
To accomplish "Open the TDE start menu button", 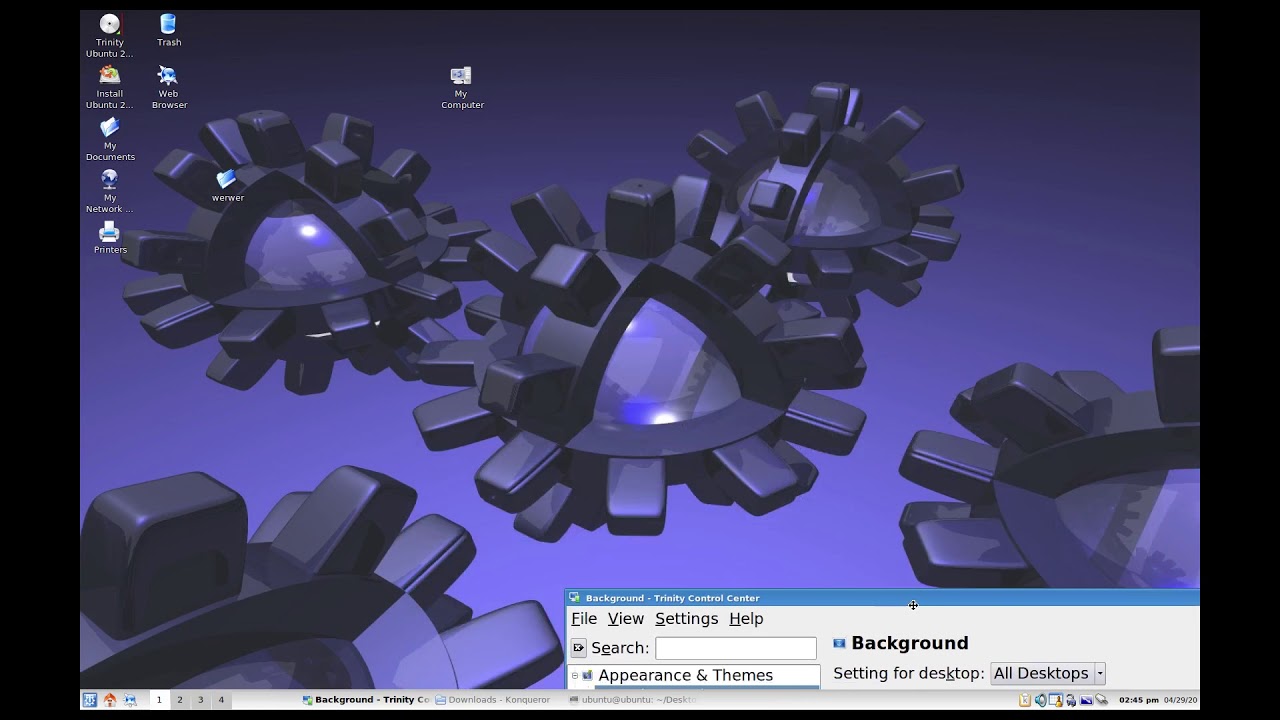I will coord(89,700).
